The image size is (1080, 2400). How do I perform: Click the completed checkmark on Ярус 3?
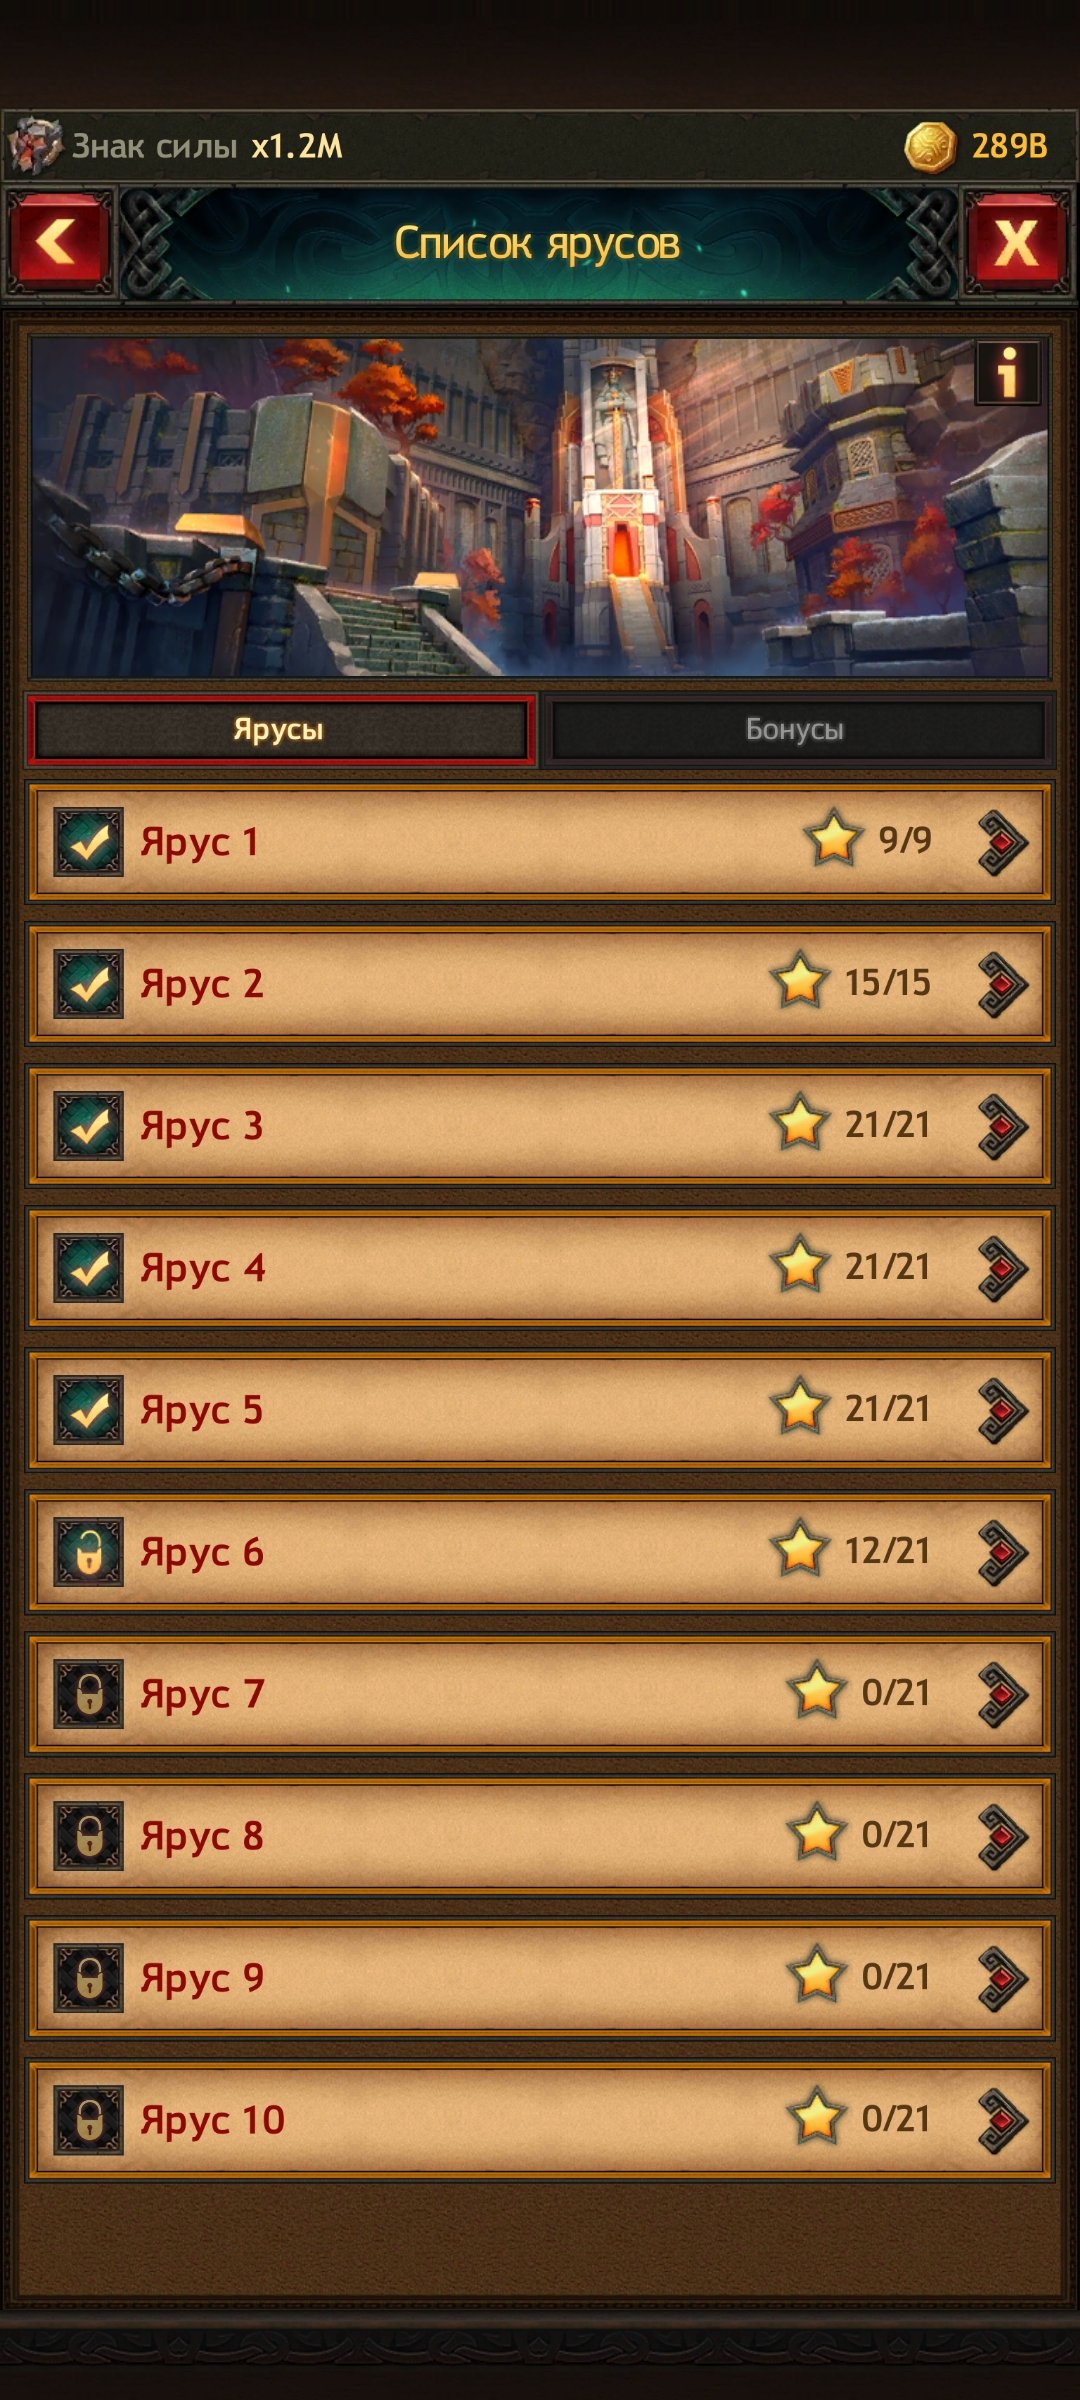pos(89,1126)
